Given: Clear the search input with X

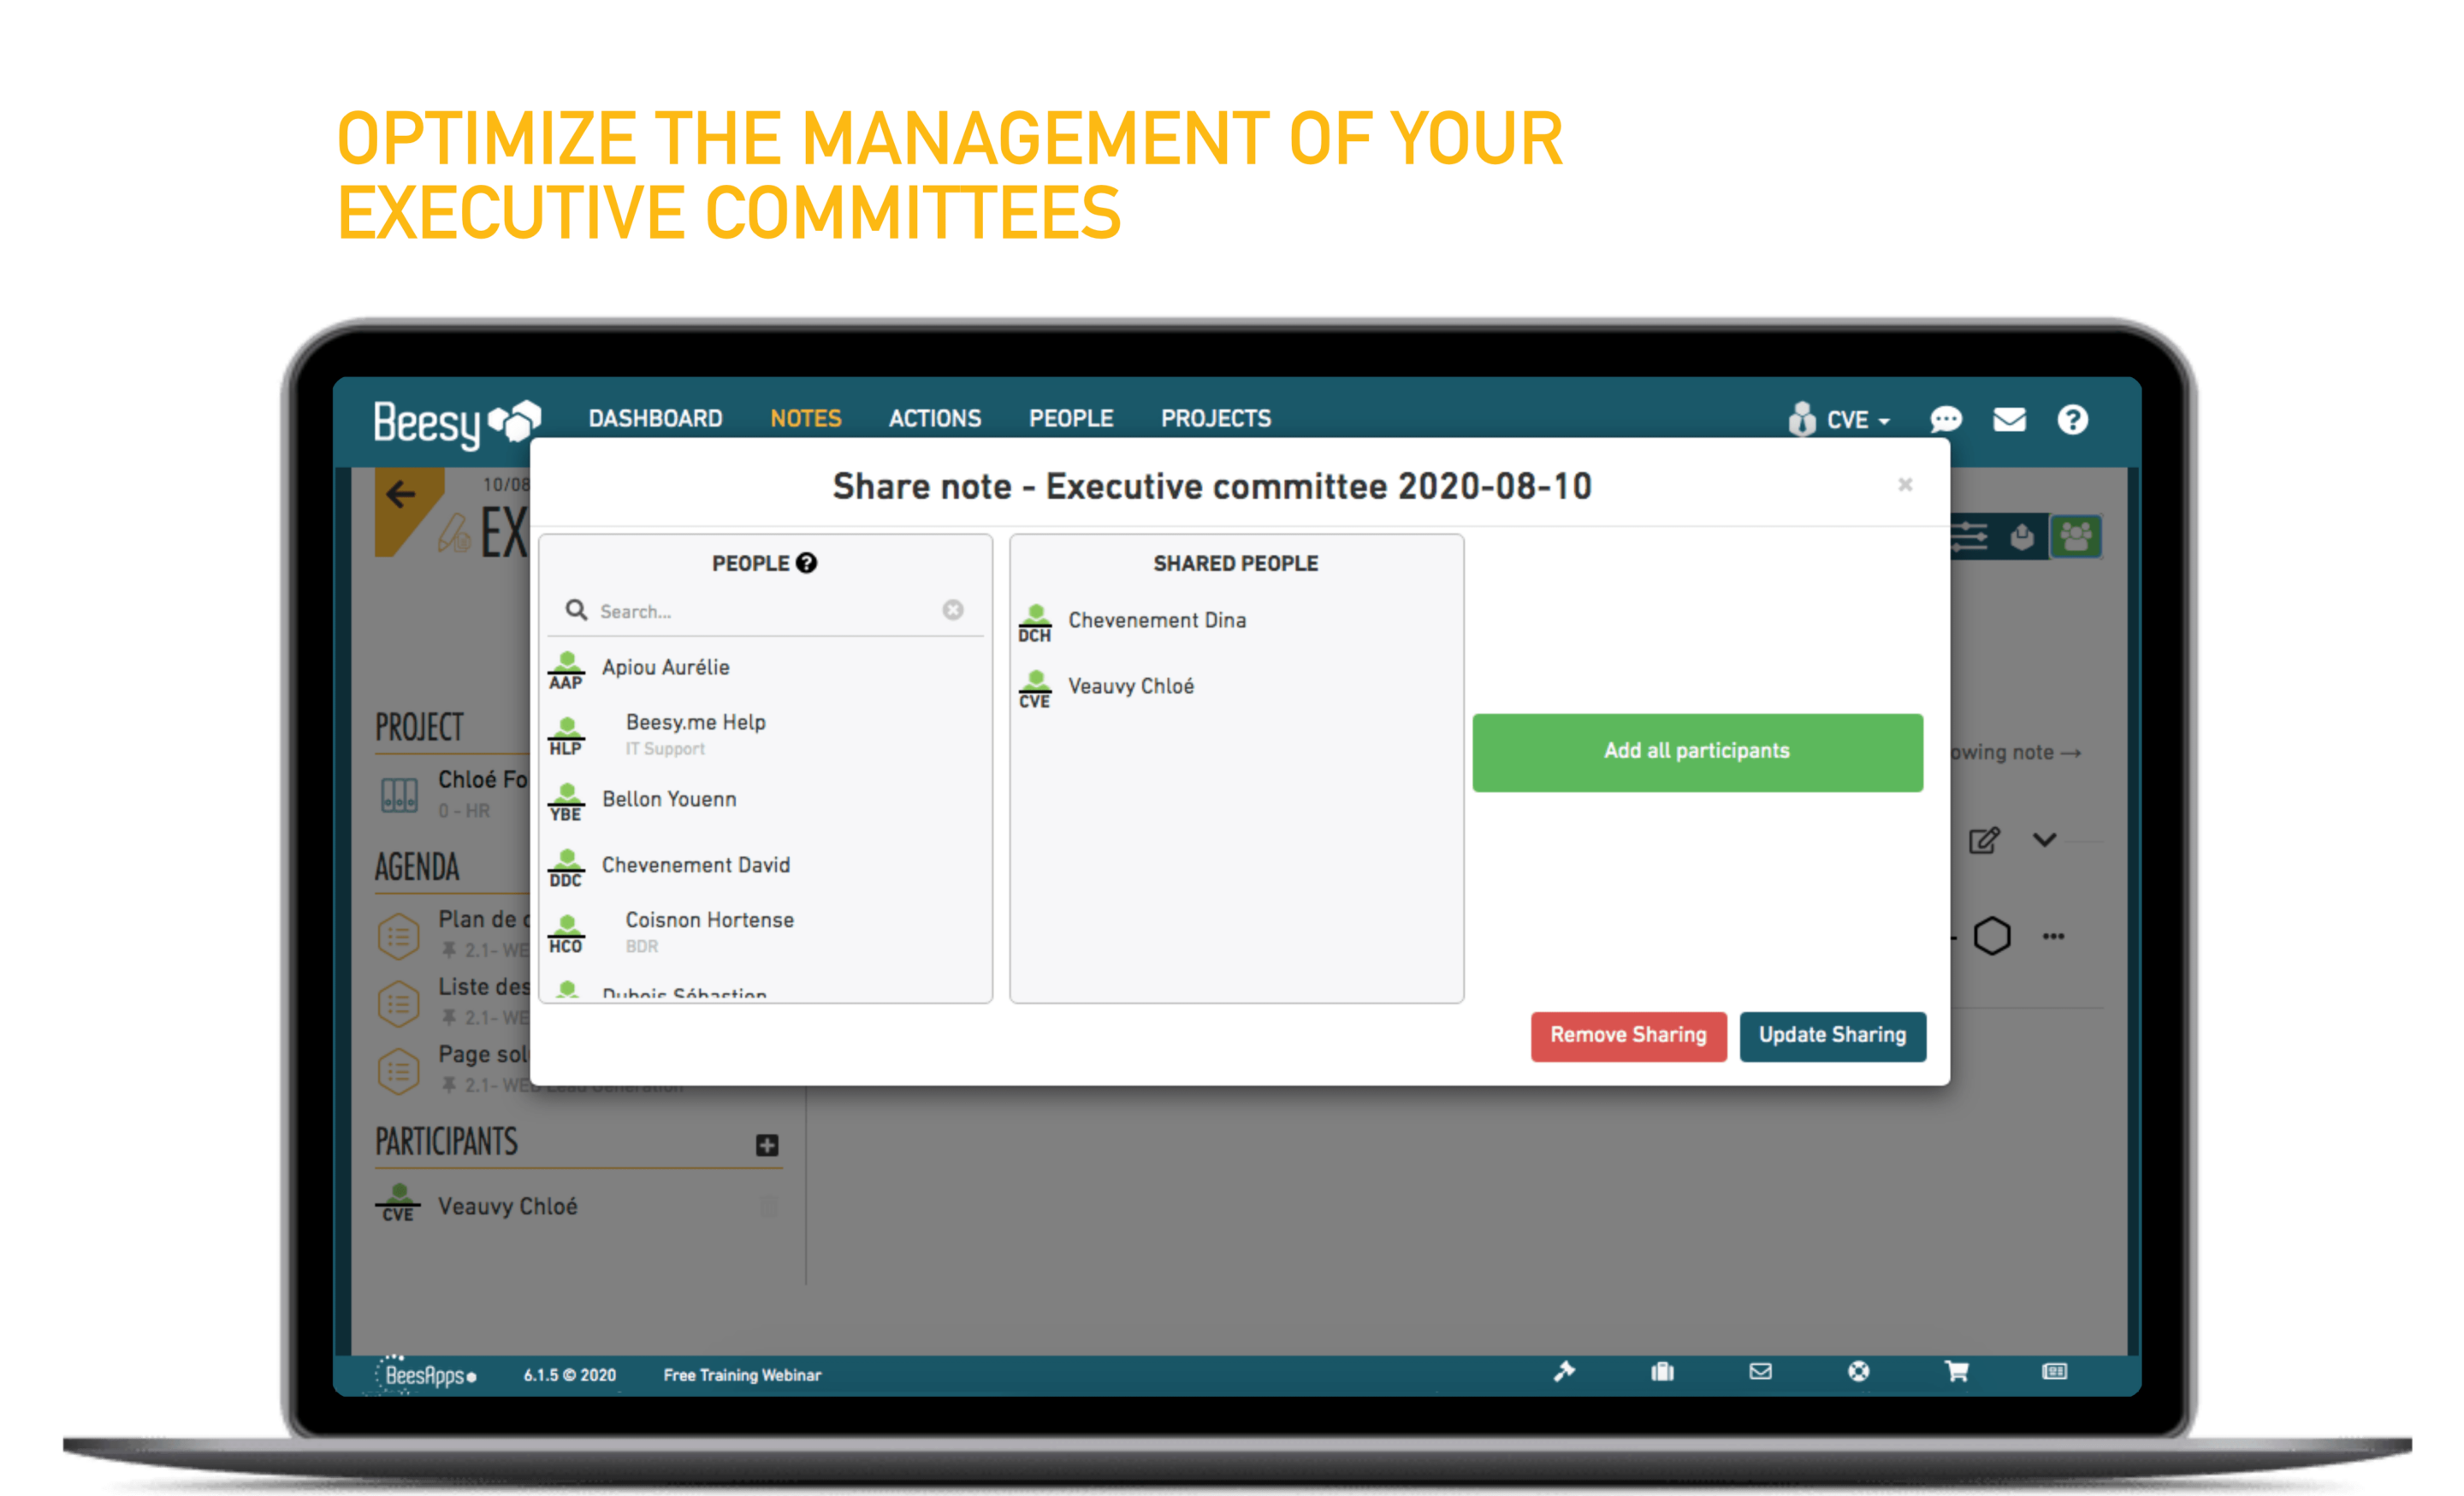Looking at the screenshot, I should click(956, 611).
